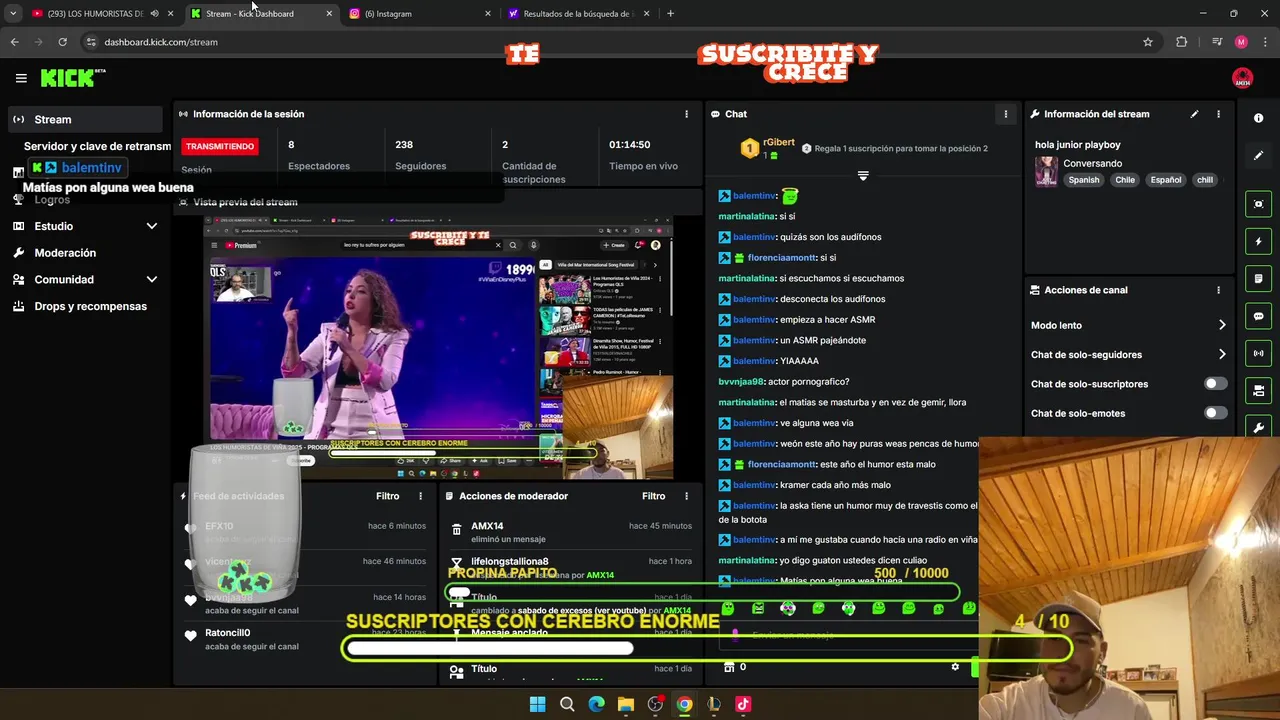Screen dimensions: 1280x720
Task: Open the profile avatar in Kick header
Action: point(1242,78)
